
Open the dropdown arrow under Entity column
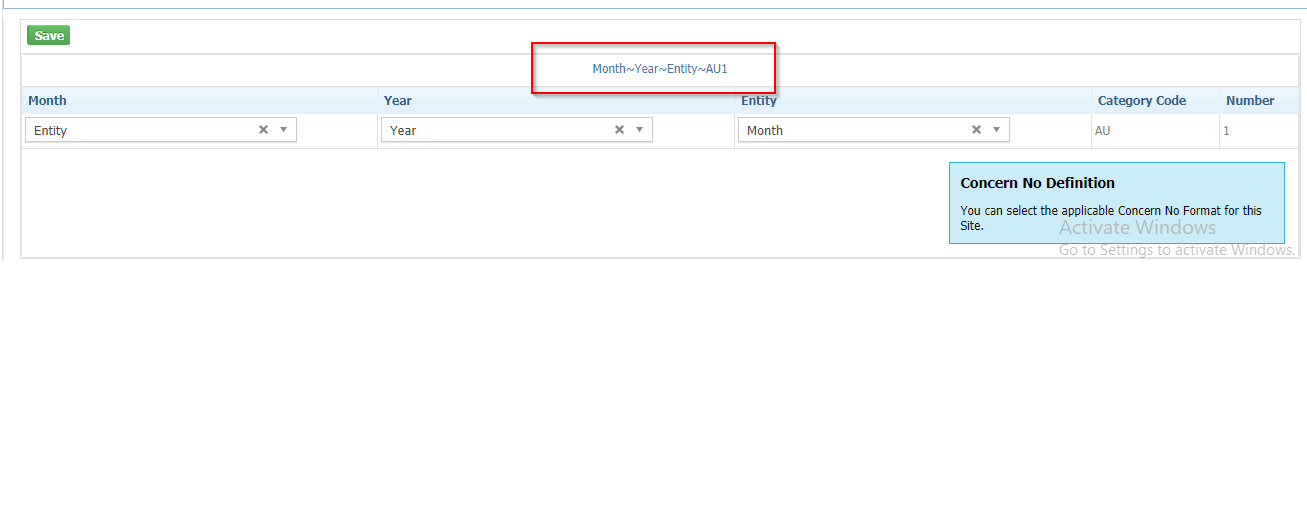click(x=996, y=130)
